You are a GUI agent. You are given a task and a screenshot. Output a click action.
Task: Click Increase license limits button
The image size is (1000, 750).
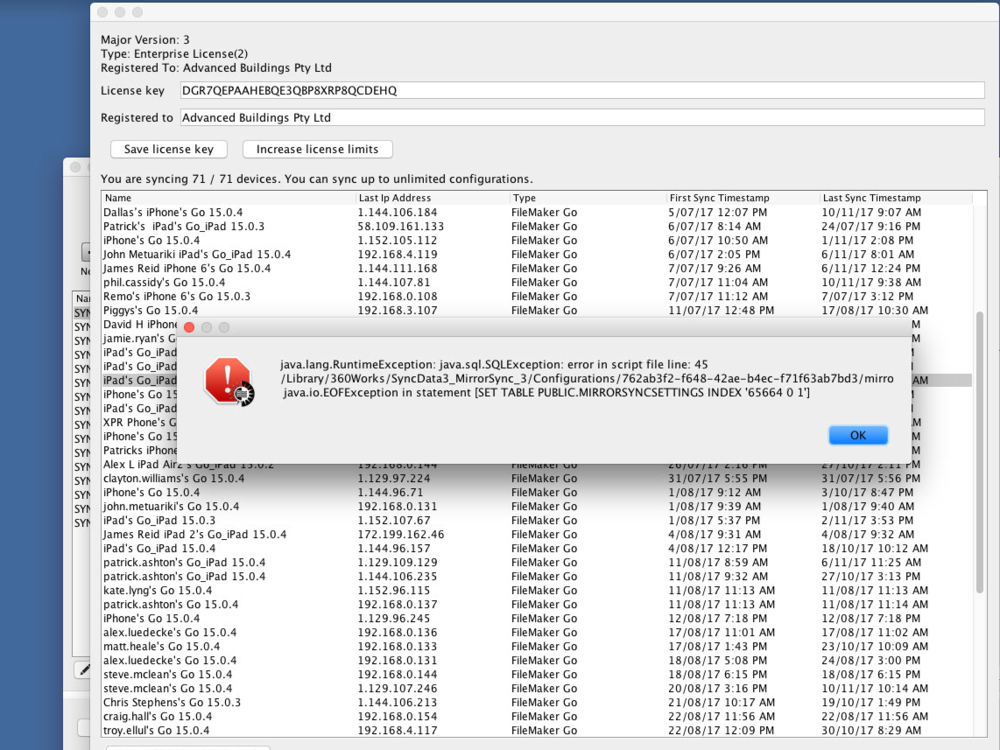317,149
